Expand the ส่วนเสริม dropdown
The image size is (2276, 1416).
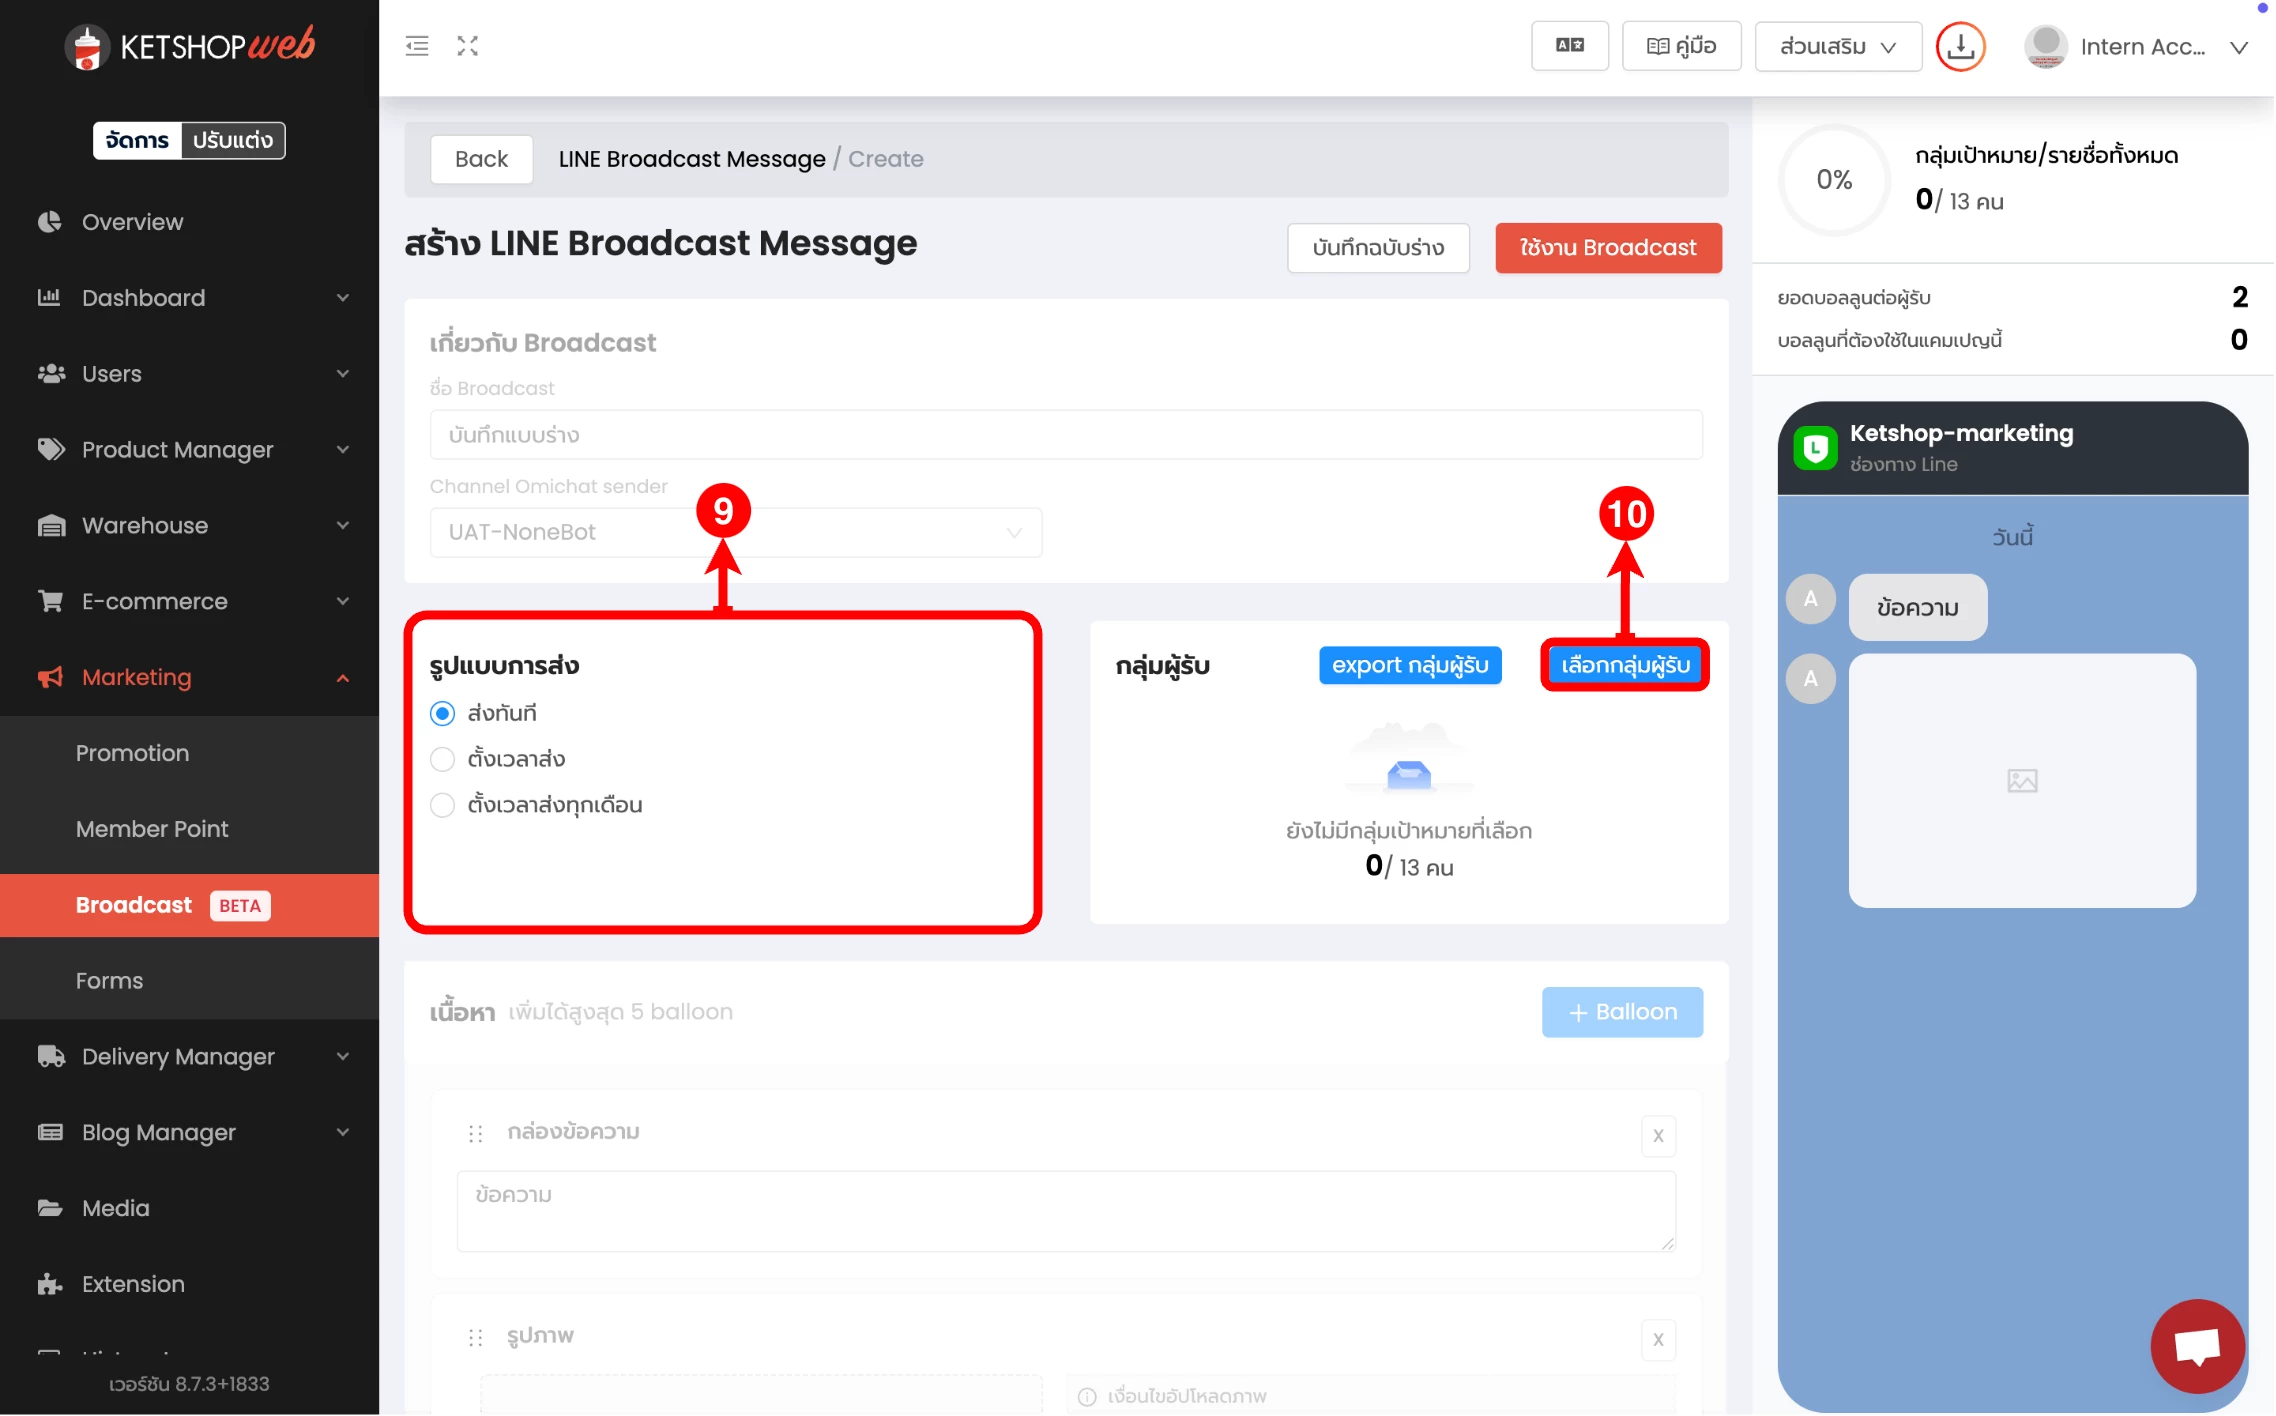point(1837,46)
